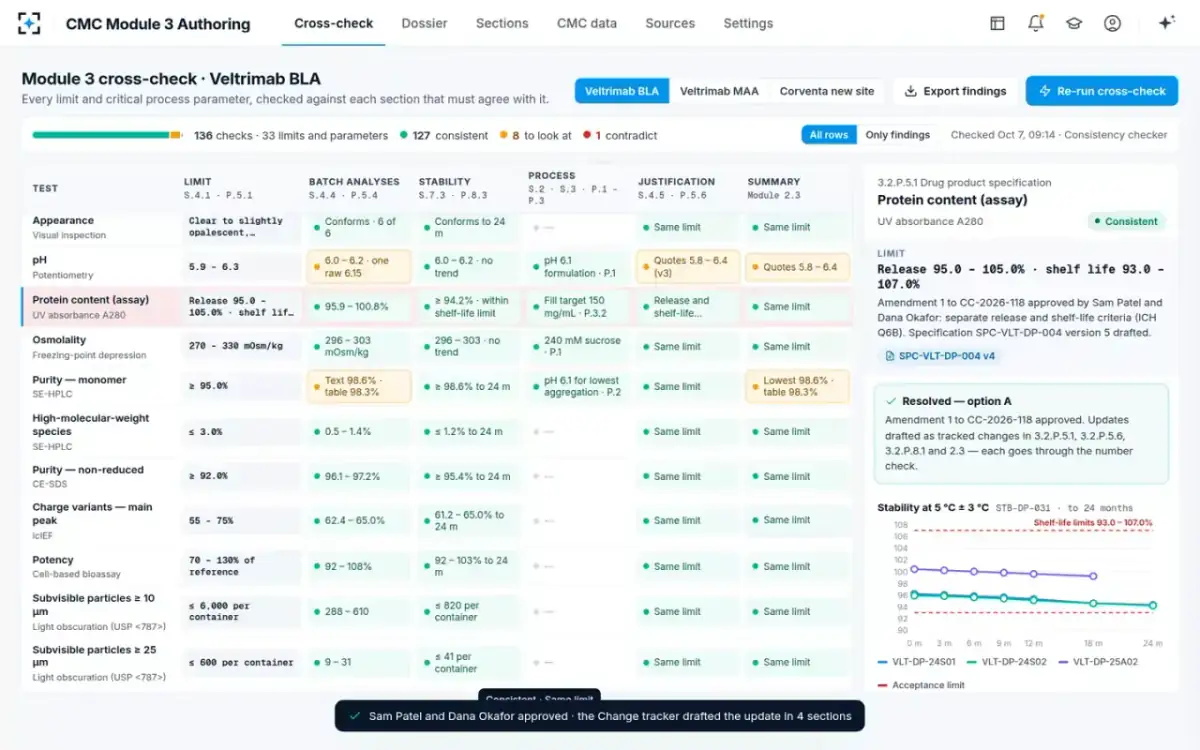Open the Settings tab

748,23
